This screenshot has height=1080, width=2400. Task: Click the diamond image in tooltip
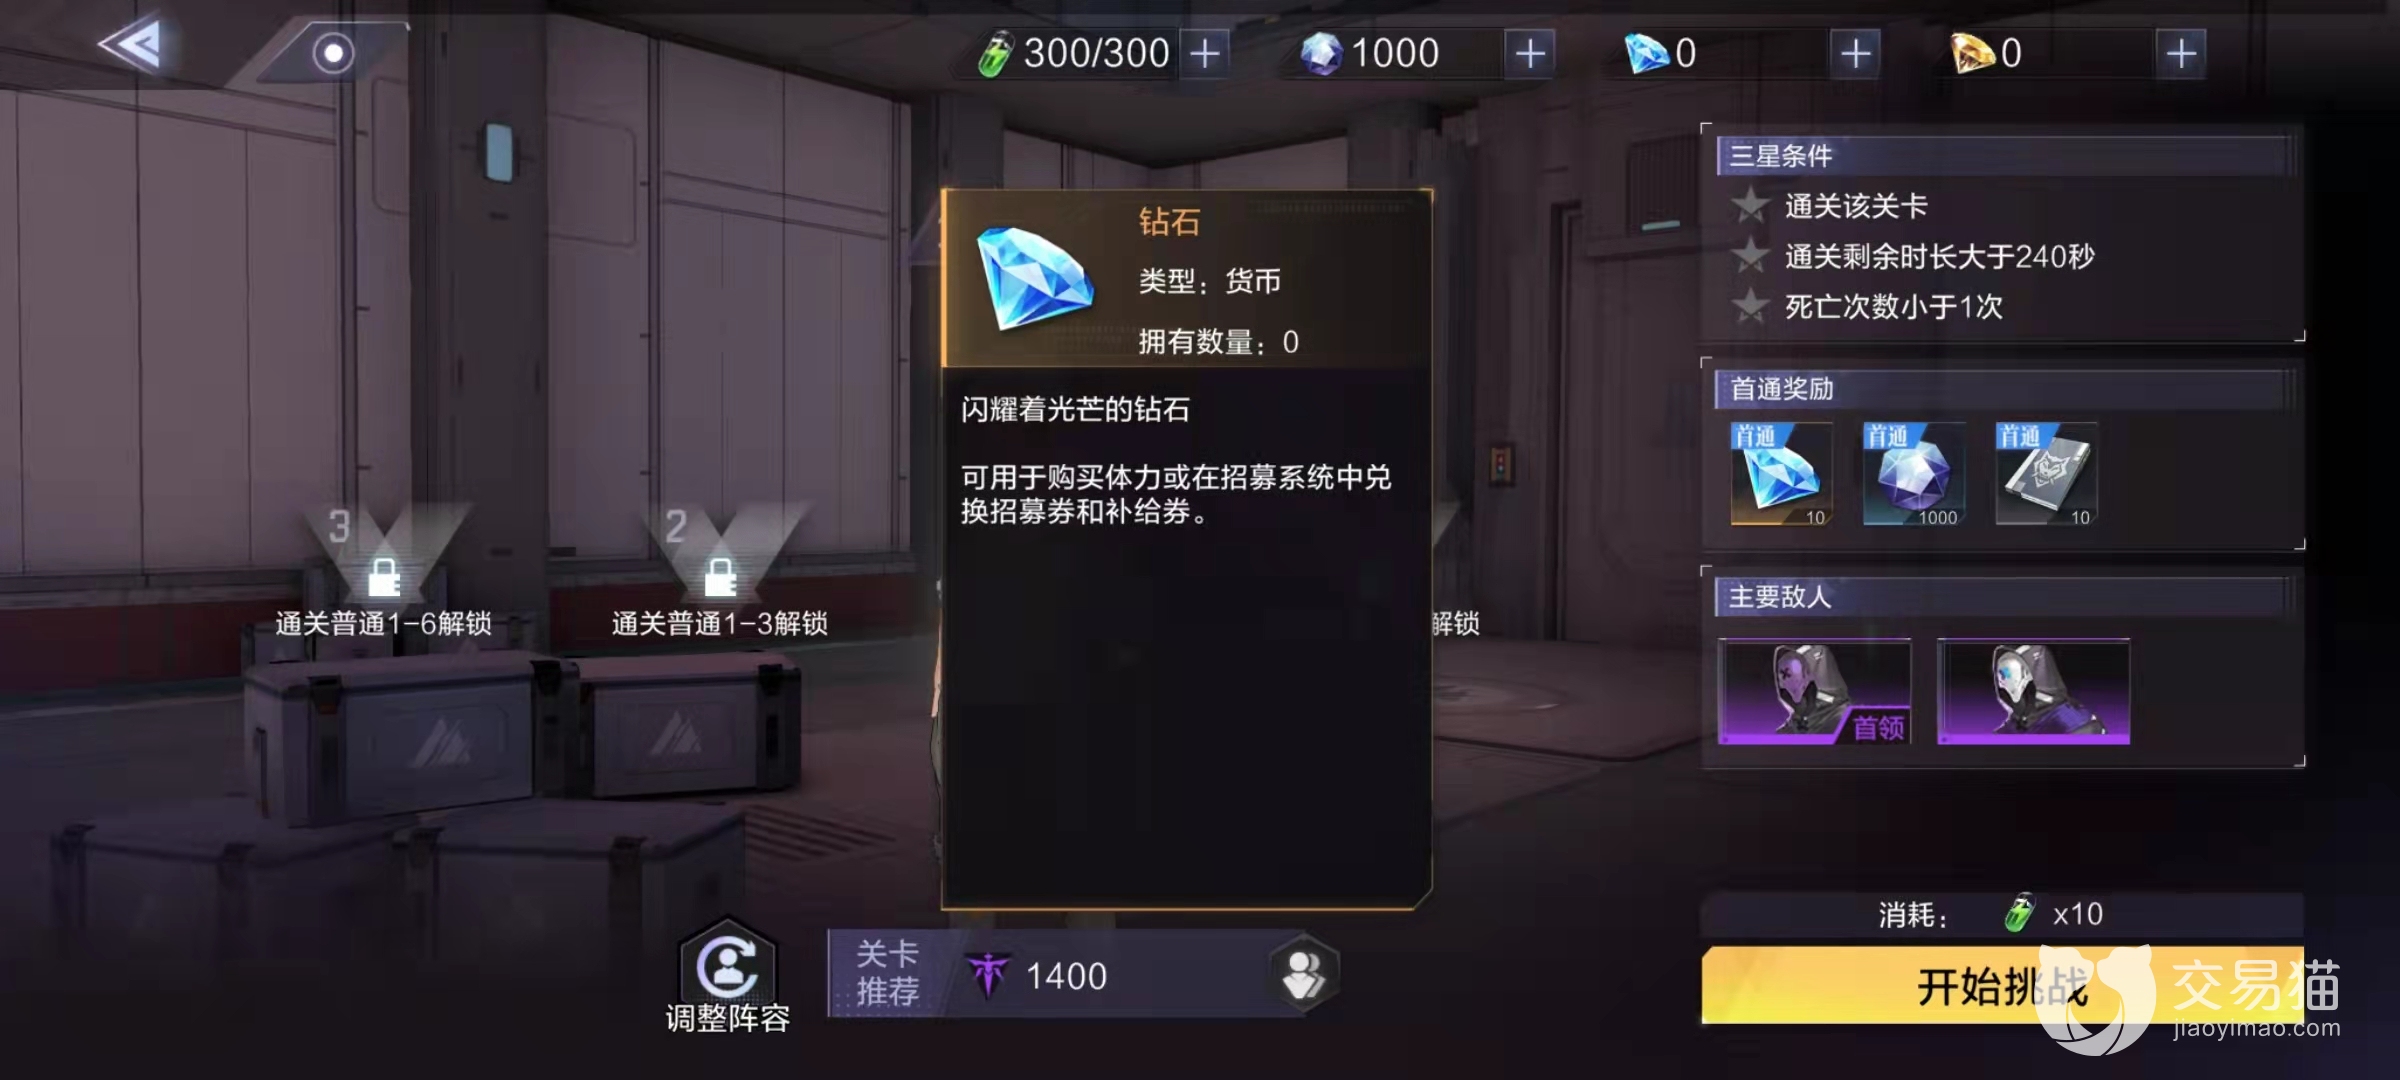(1034, 279)
